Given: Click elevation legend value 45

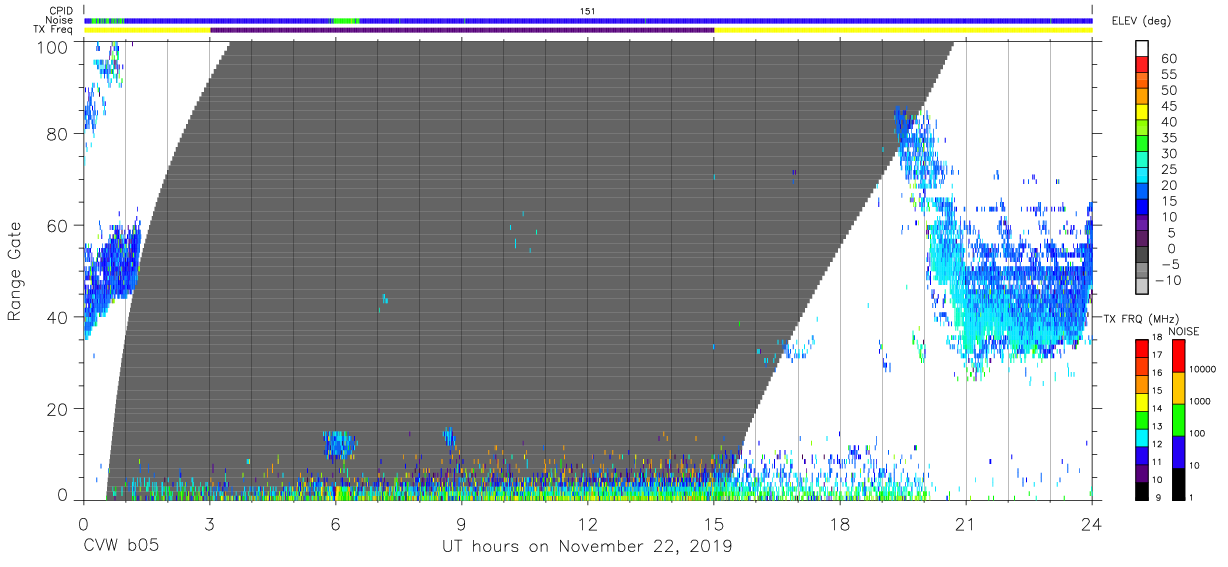Looking at the screenshot, I should pos(1168,107).
